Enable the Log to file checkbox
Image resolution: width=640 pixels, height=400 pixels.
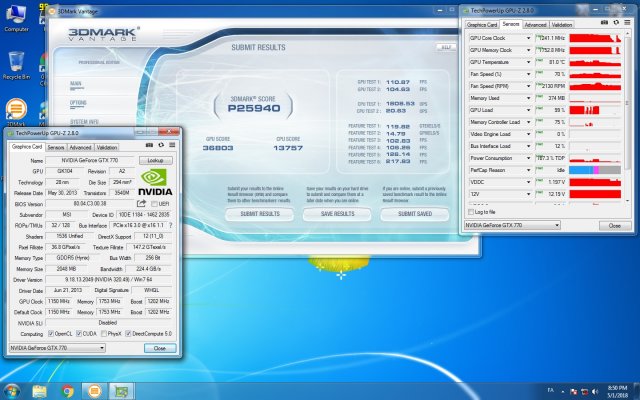click(x=472, y=212)
